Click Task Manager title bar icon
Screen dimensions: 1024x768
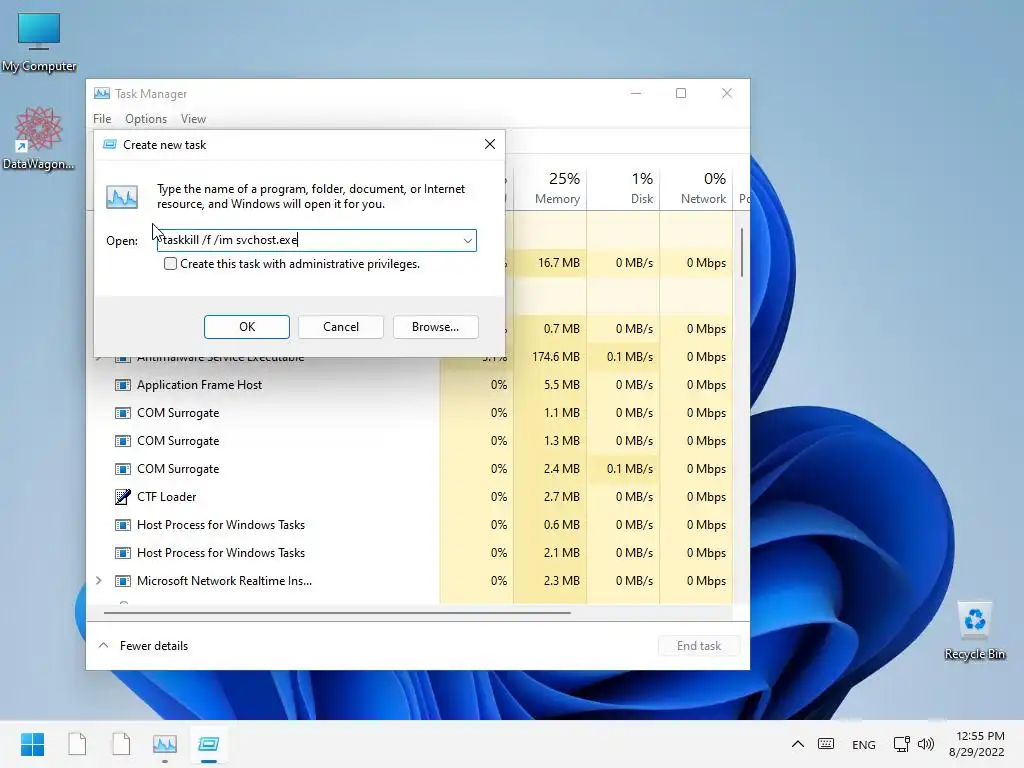[x=102, y=93]
